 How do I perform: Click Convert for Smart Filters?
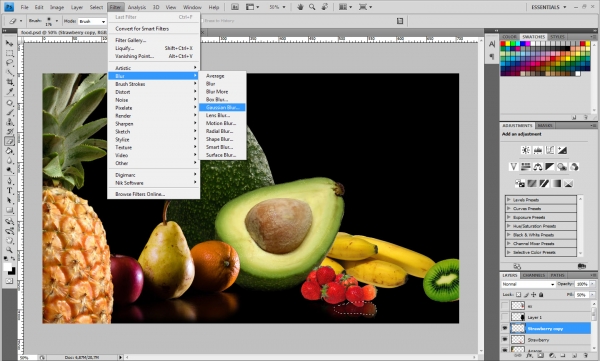[154, 29]
